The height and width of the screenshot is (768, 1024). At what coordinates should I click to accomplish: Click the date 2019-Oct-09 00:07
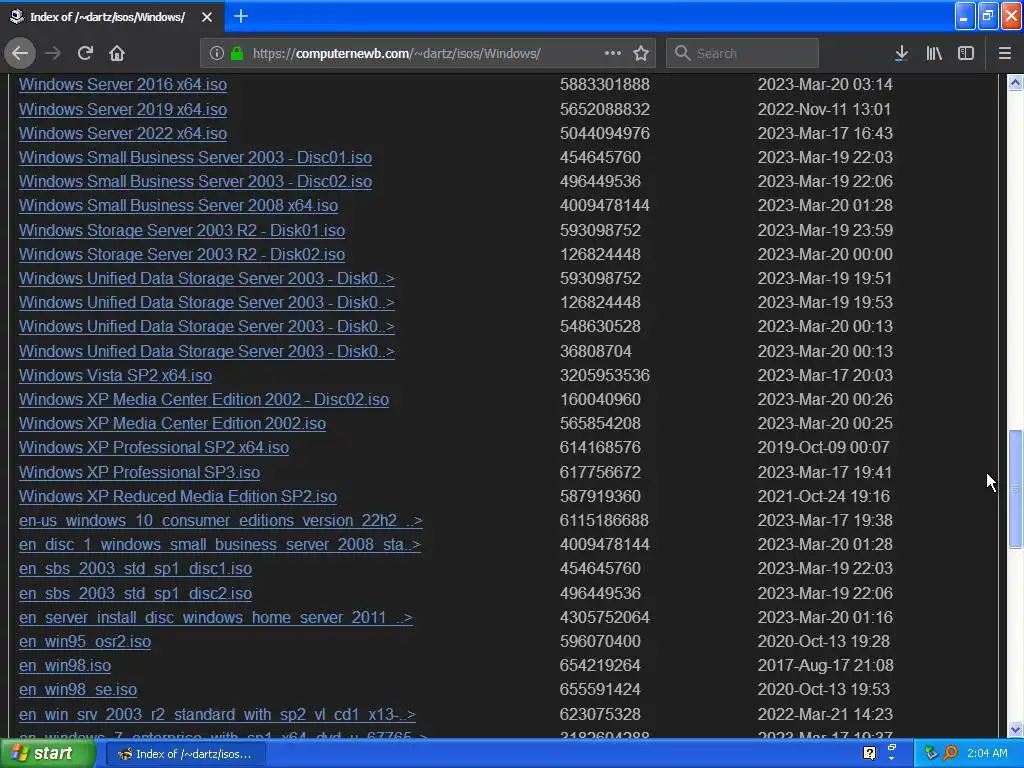pyautogui.click(x=824, y=448)
